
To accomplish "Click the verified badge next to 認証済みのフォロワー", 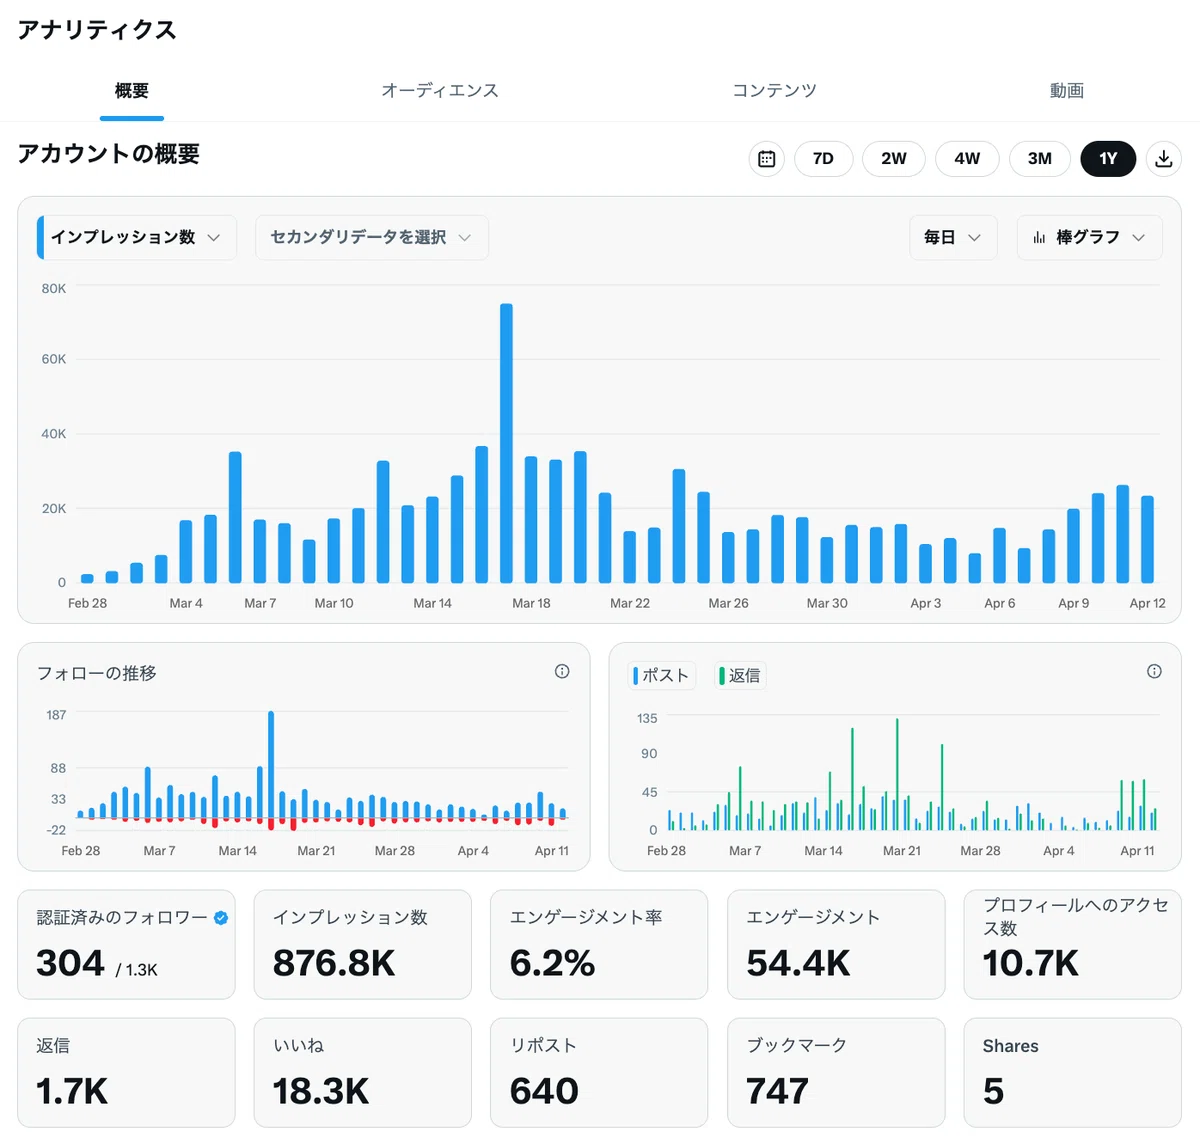I will pyautogui.click(x=221, y=918).
